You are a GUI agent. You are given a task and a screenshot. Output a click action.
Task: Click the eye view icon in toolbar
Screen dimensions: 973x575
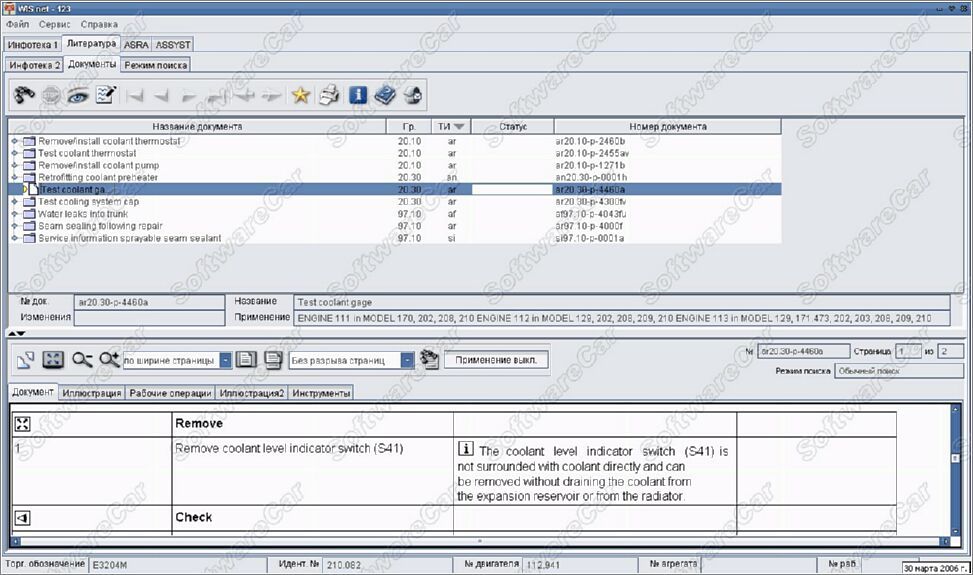[x=78, y=95]
